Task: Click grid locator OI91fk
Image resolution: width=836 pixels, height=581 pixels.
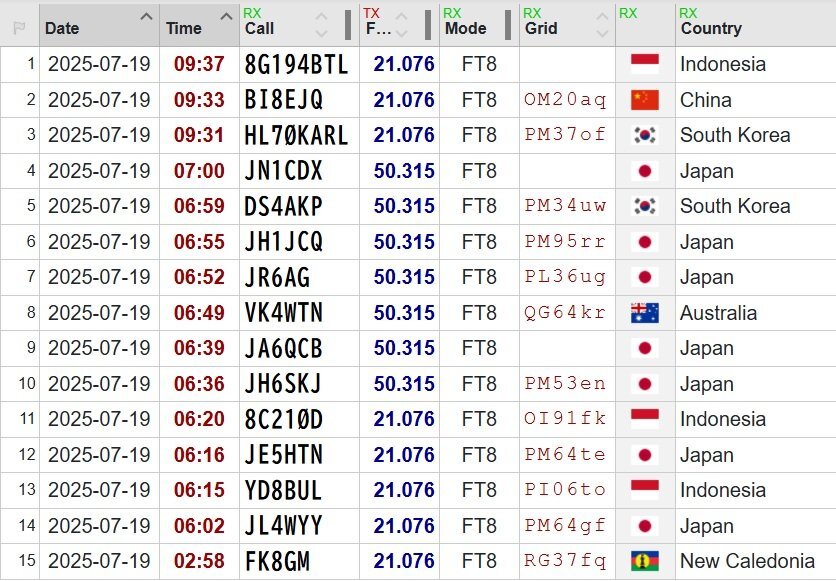Action: pos(565,418)
